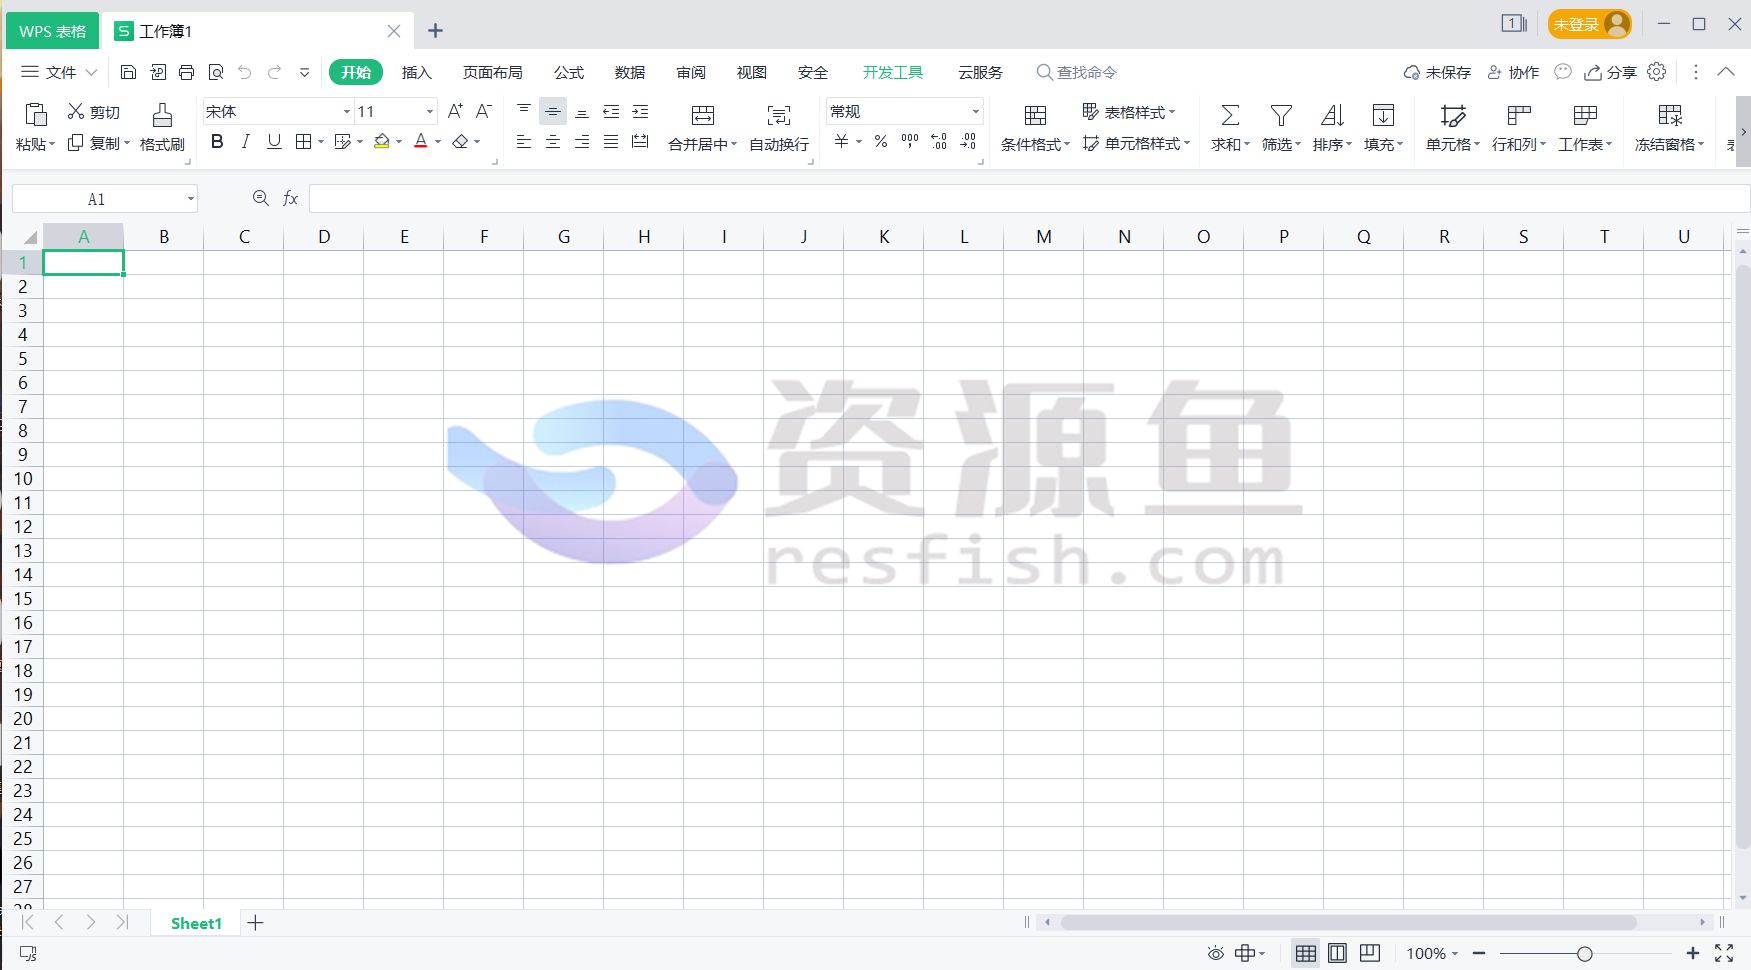Switch to normal view in status bar
This screenshot has width=1751, height=970.
click(x=1306, y=953)
